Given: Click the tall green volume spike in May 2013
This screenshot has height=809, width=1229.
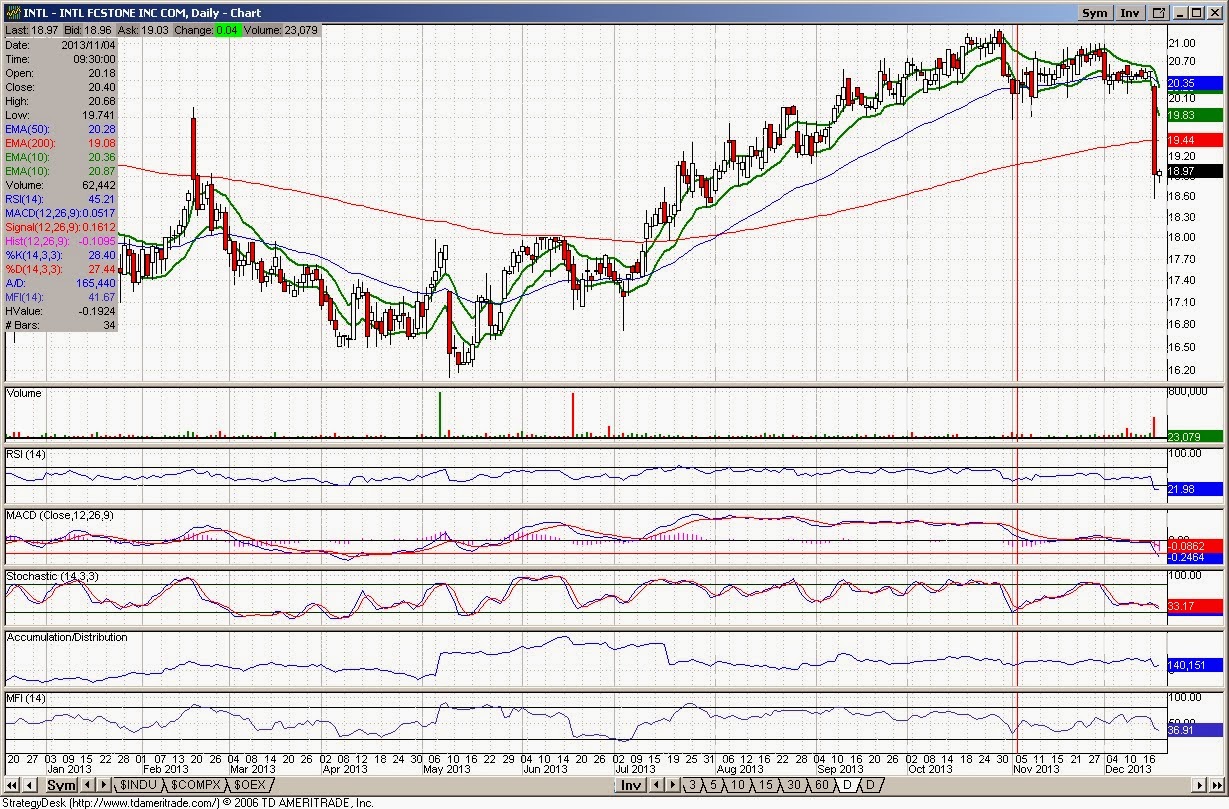Looking at the screenshot, I should (x=439, y=415).
